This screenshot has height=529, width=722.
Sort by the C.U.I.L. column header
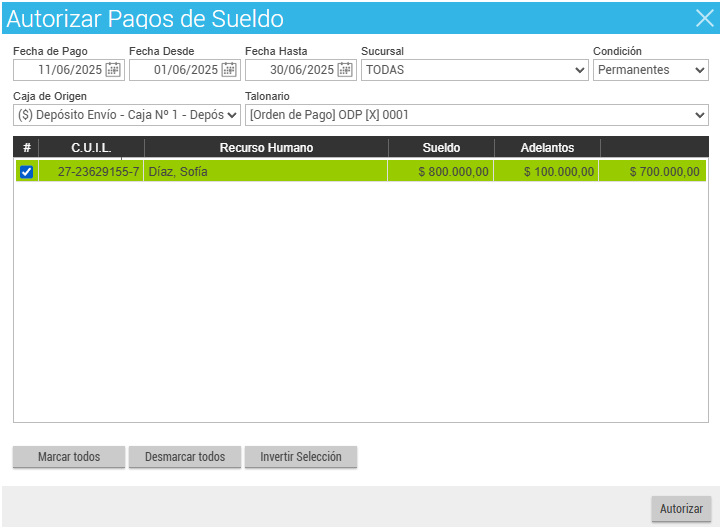pyautogui.click(x=91, y=148)
